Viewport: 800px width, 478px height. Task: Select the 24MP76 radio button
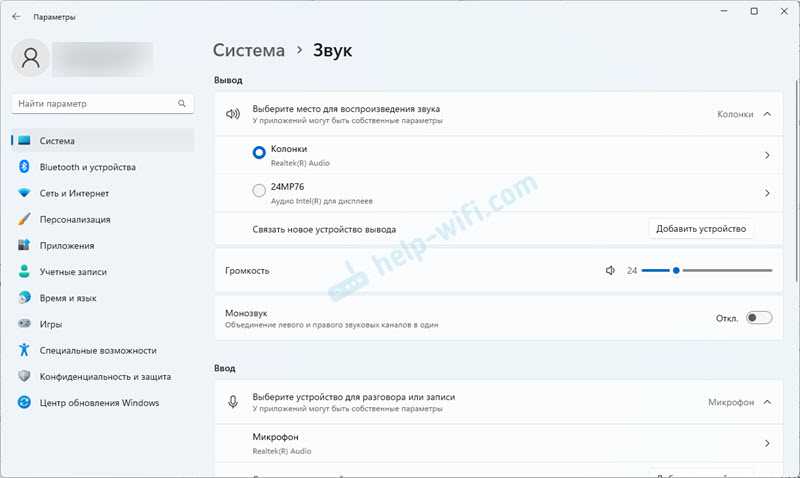(259, 190)
